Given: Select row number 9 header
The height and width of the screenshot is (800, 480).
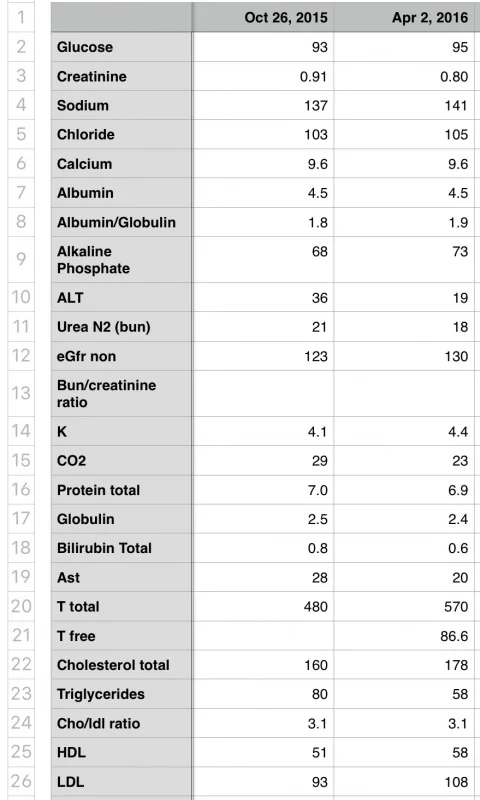Looking at the screenshot, I should (21, 259).
